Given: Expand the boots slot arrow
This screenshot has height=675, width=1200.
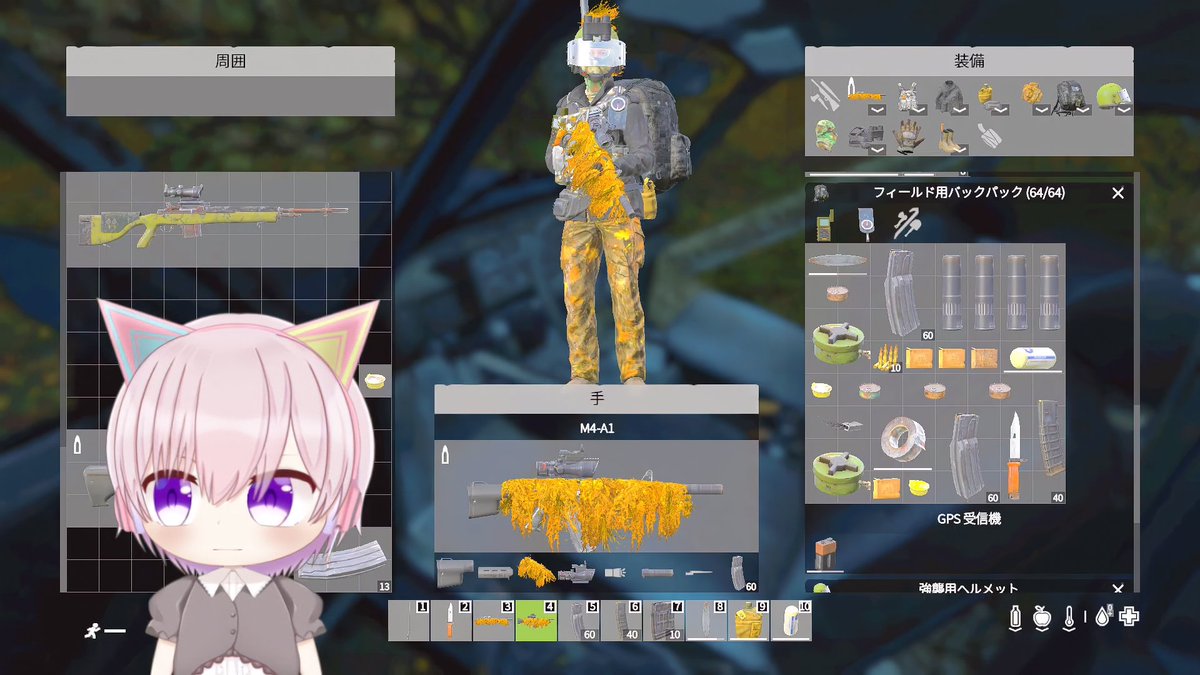Looking at the screenshot, I should 960,150.
